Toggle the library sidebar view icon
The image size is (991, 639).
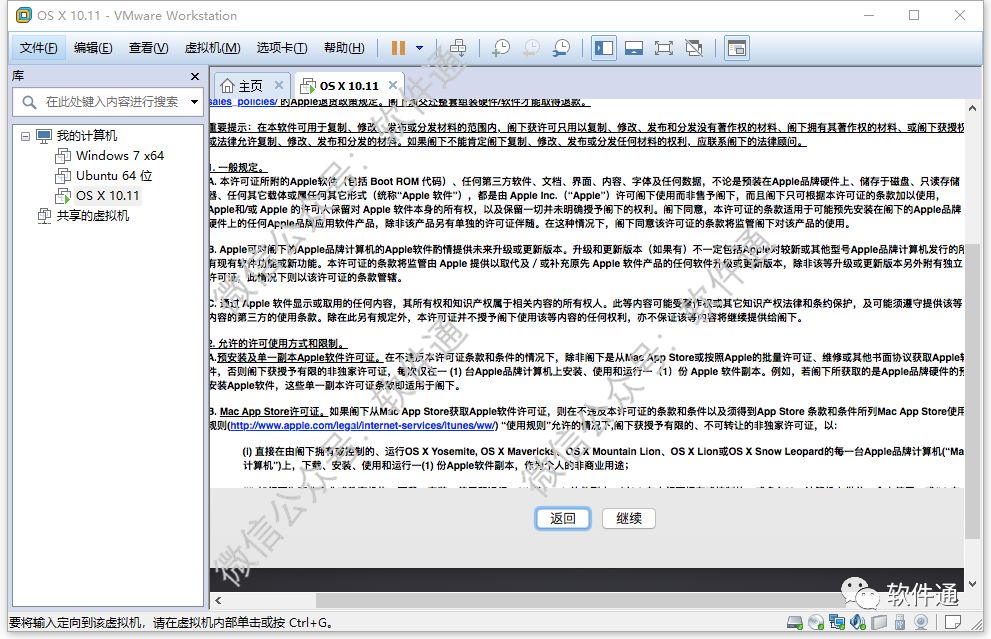pyautogui.click(x=604, y=48)
